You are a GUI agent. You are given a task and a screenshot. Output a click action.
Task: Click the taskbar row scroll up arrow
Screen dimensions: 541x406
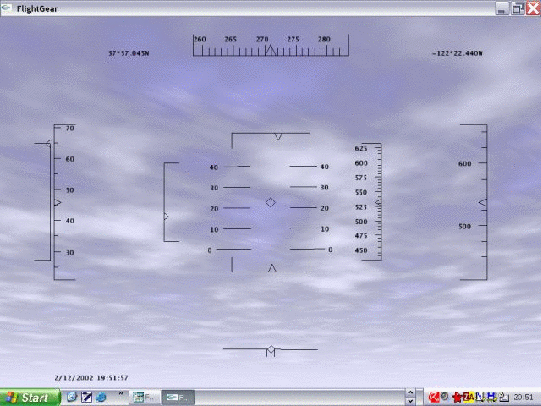pyautogui.click(x=410, y=393)
